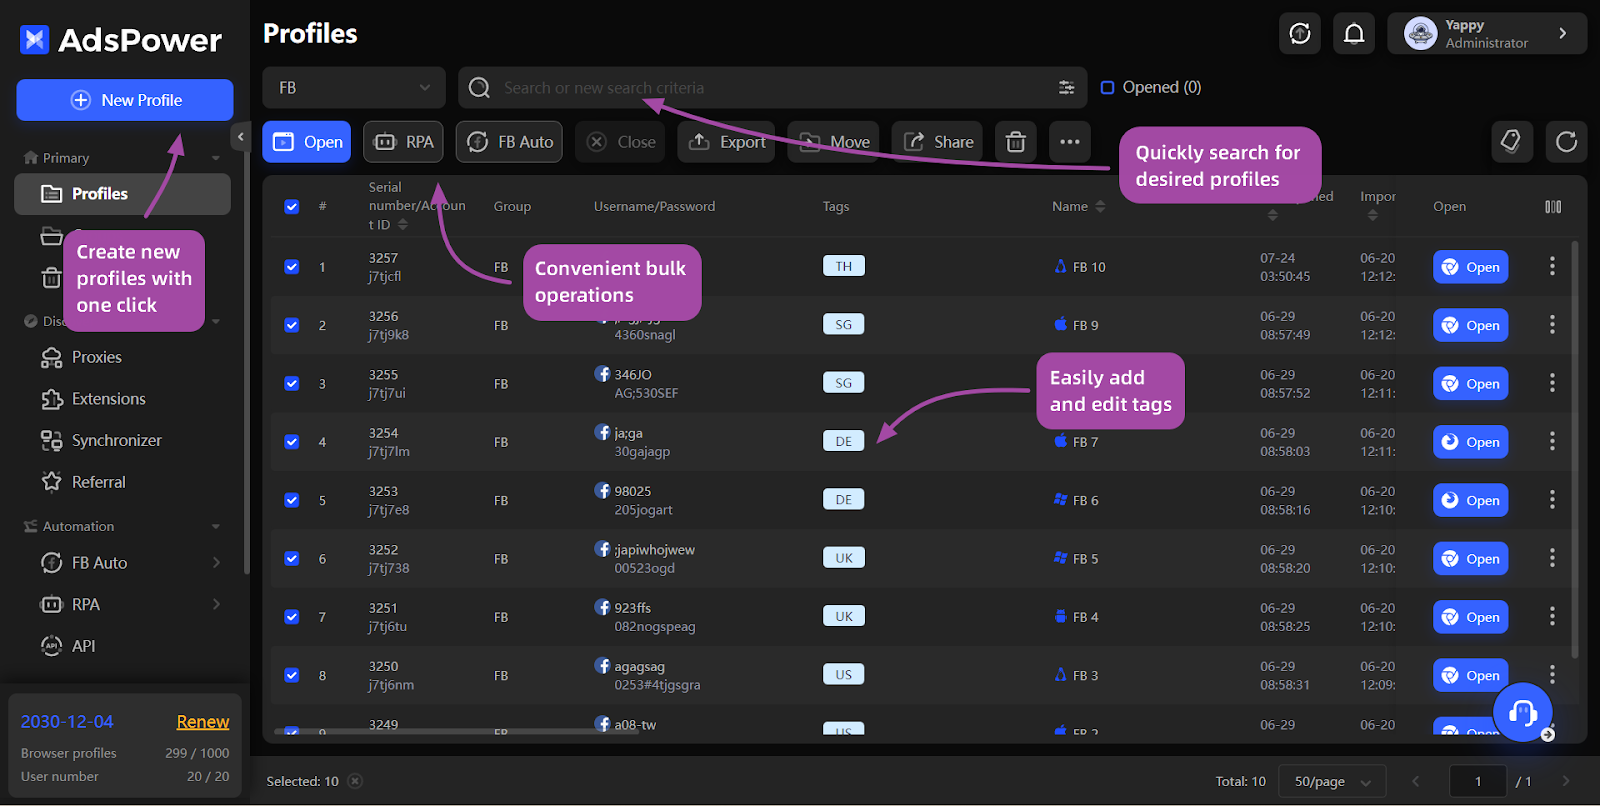Click the sync refresh icon in top bar

(x=1300, y=34)
